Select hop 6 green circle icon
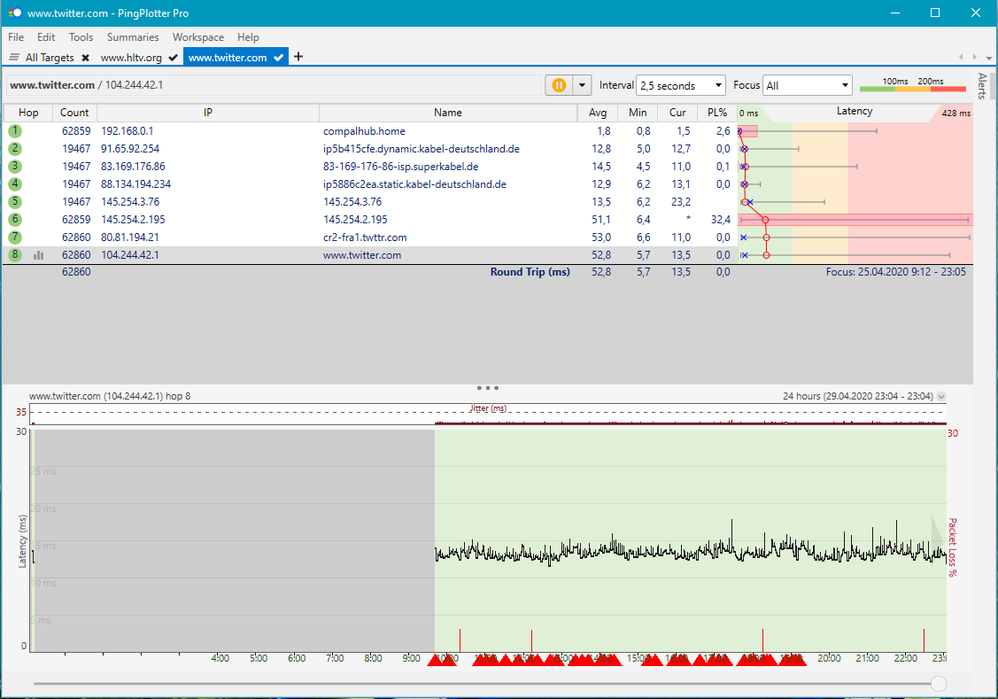Viewport: 998px width, 699px height. click(15, 219)
